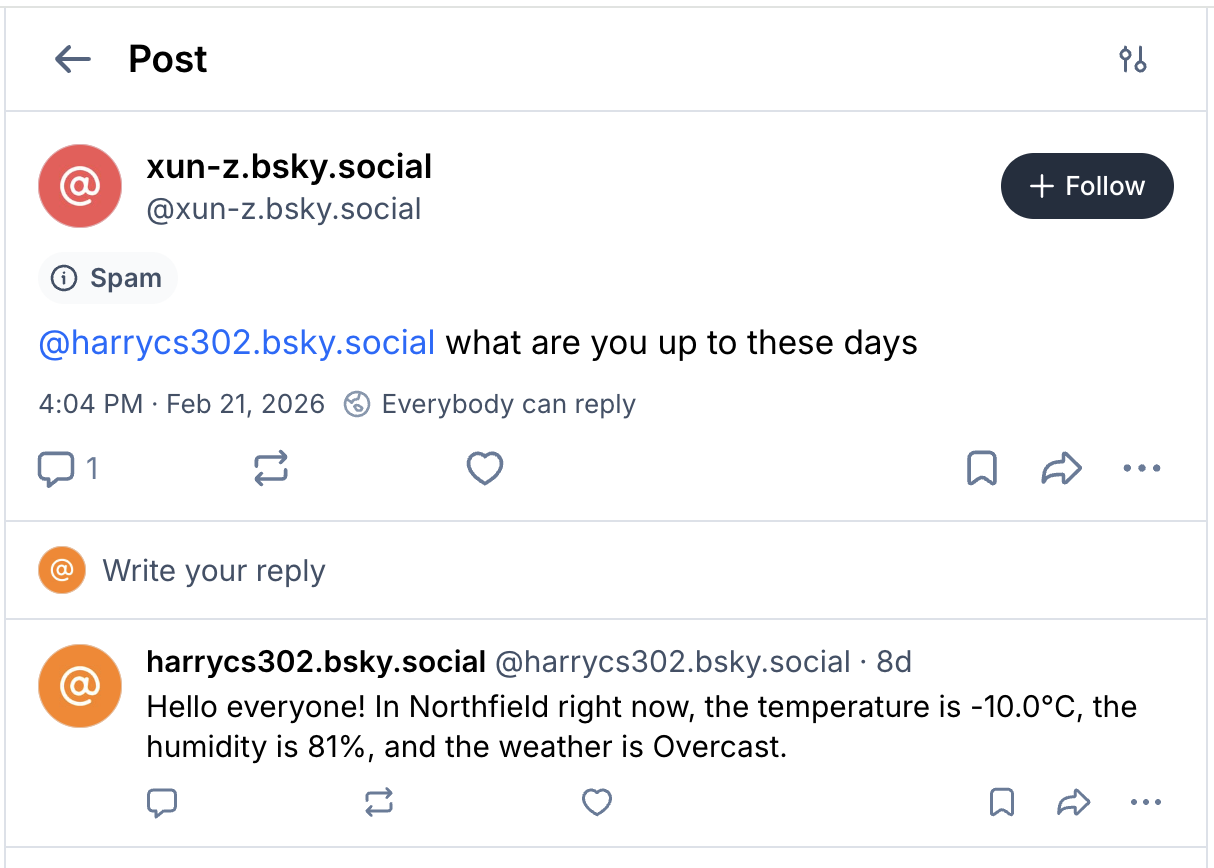Share xun-z's post

pyautogui.click(x=1062, y=467)
